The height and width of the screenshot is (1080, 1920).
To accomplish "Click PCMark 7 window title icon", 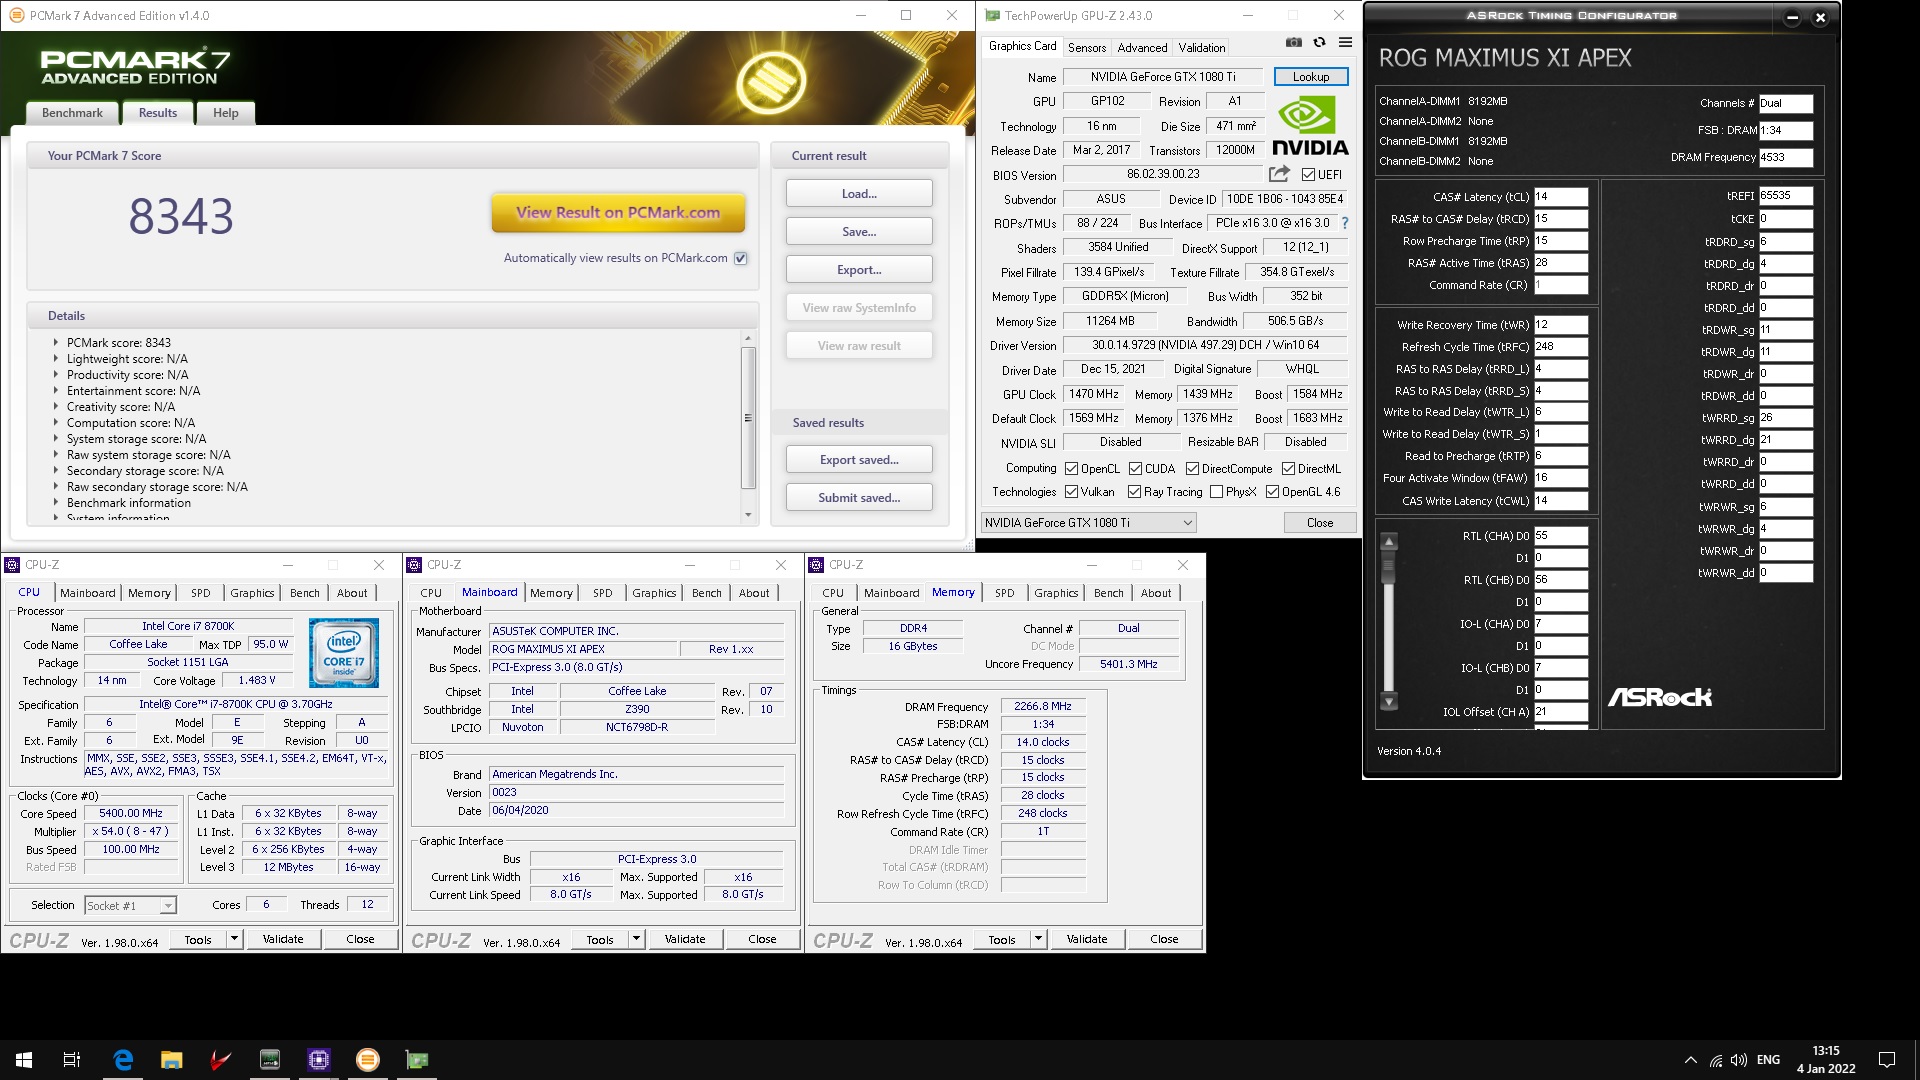I will (x=16, y=15).
